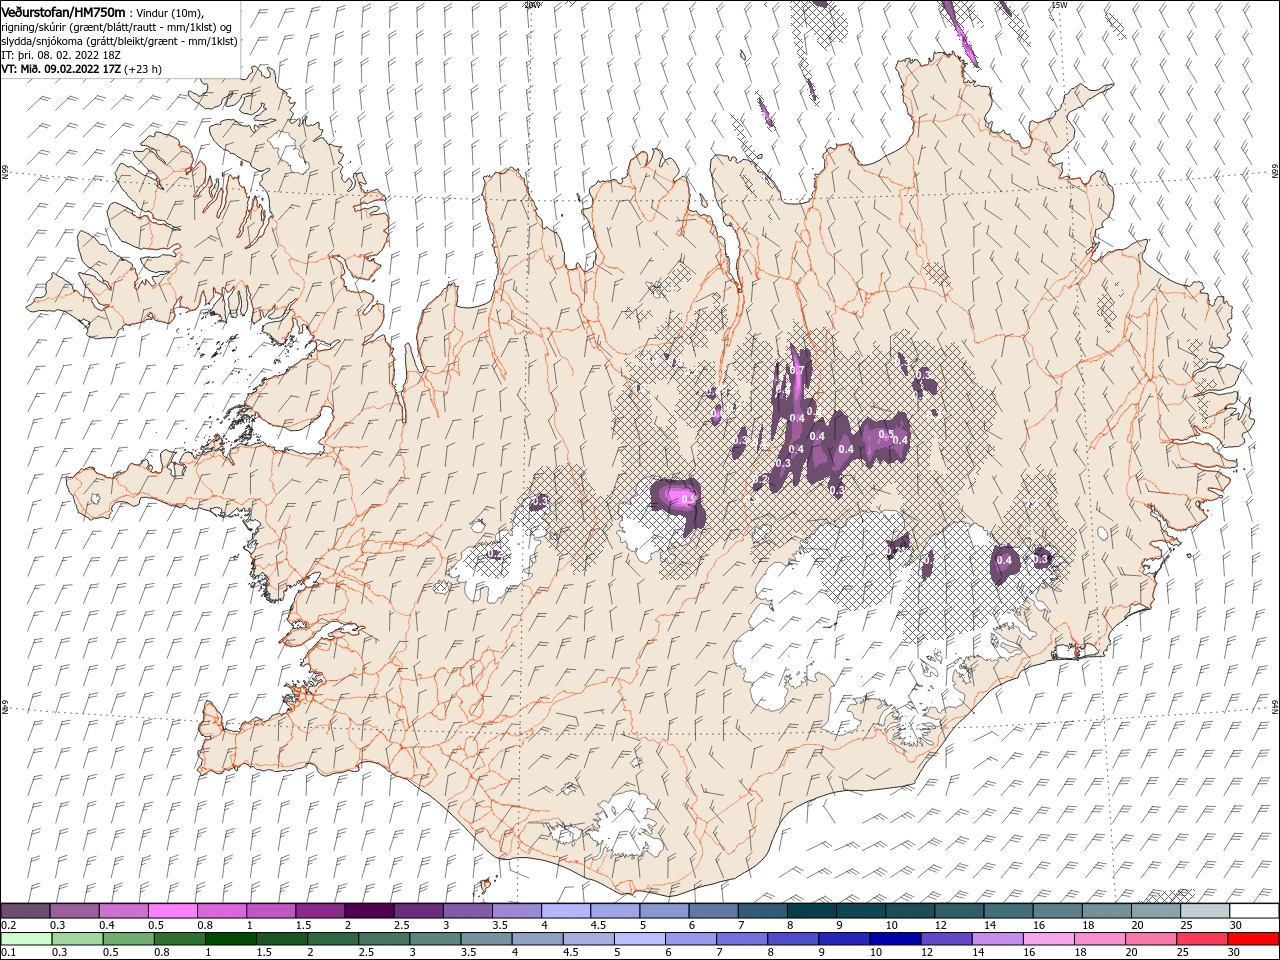
Task: Select the bright red swatch labeled 30 in the lower legend row
Action: pos(1254,939)
